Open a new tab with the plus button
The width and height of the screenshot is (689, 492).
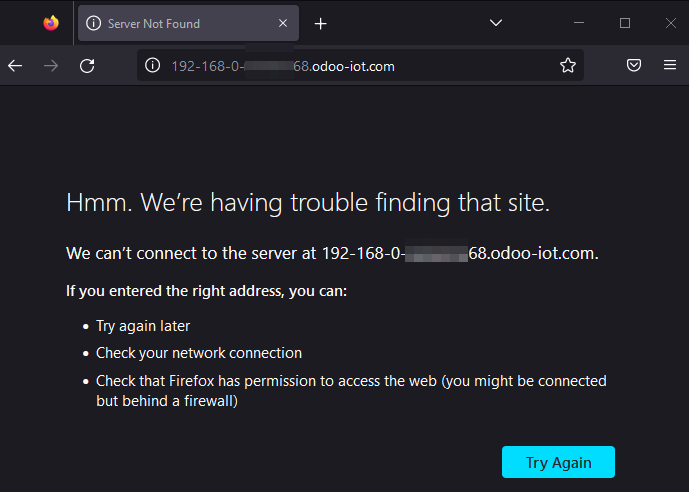(320, 23)
